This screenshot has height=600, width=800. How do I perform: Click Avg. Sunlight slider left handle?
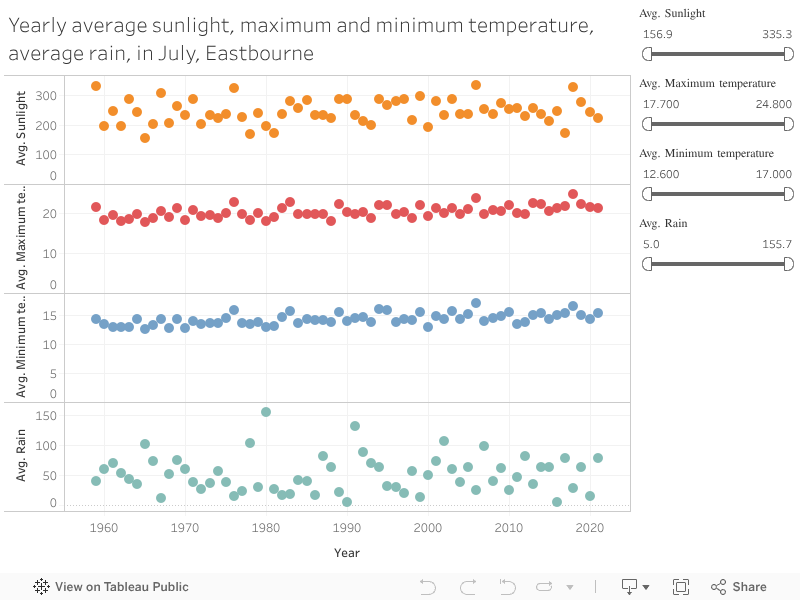click(647, 54)
